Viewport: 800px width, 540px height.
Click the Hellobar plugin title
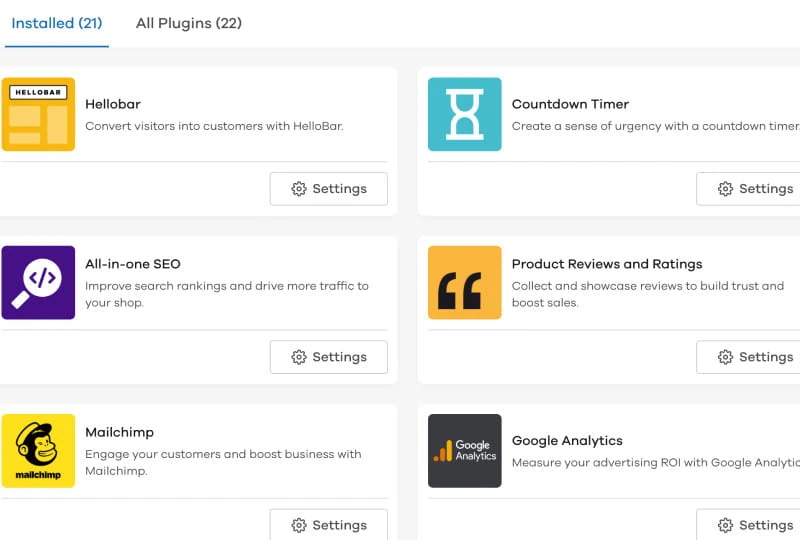[x=113, y=104]
